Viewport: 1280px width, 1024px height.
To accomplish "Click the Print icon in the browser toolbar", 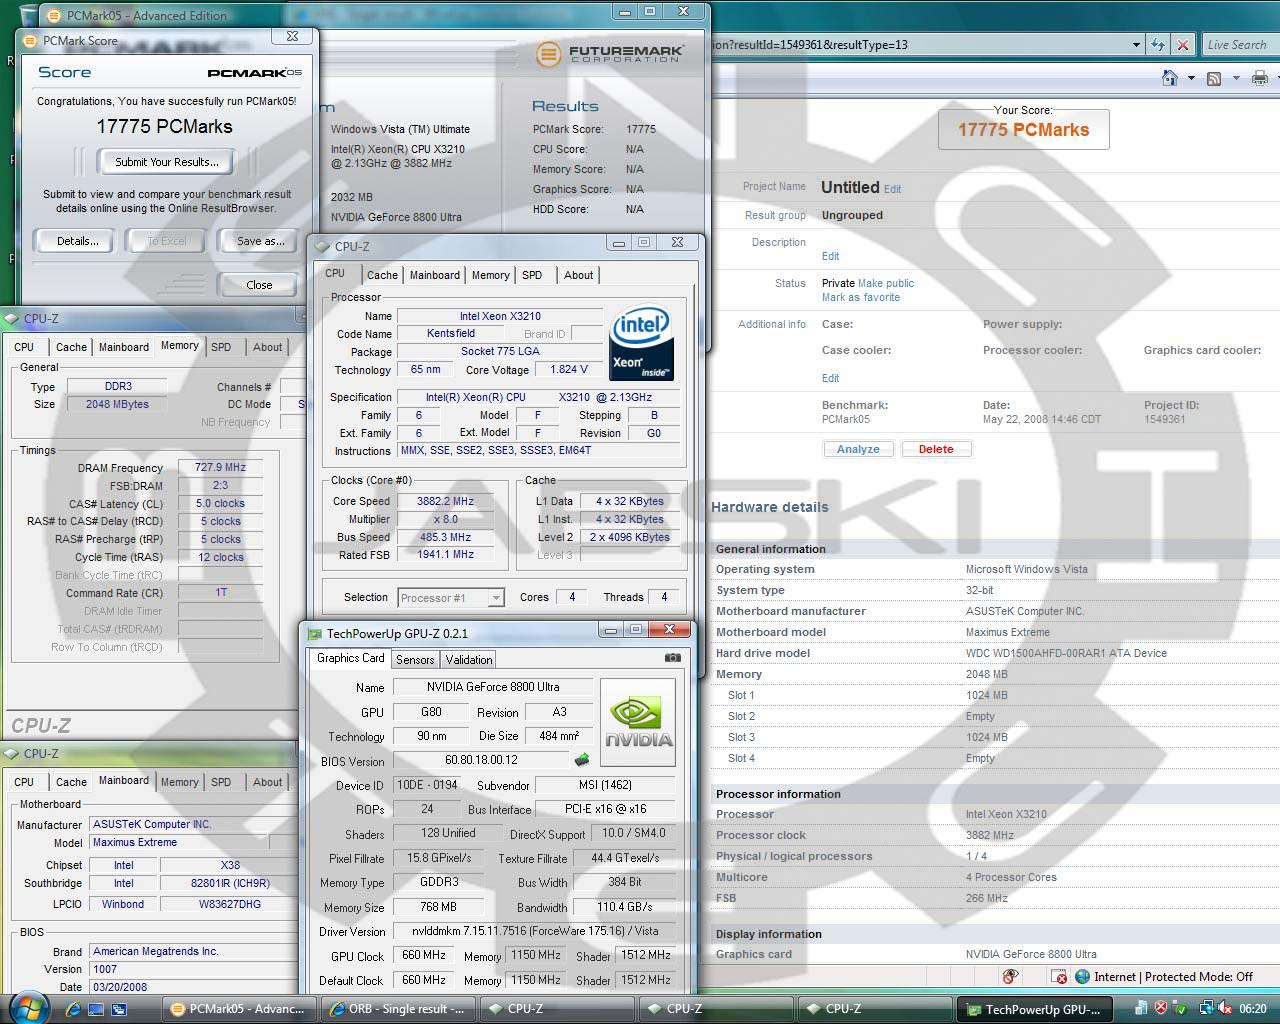I will [x=1260, y=78].
